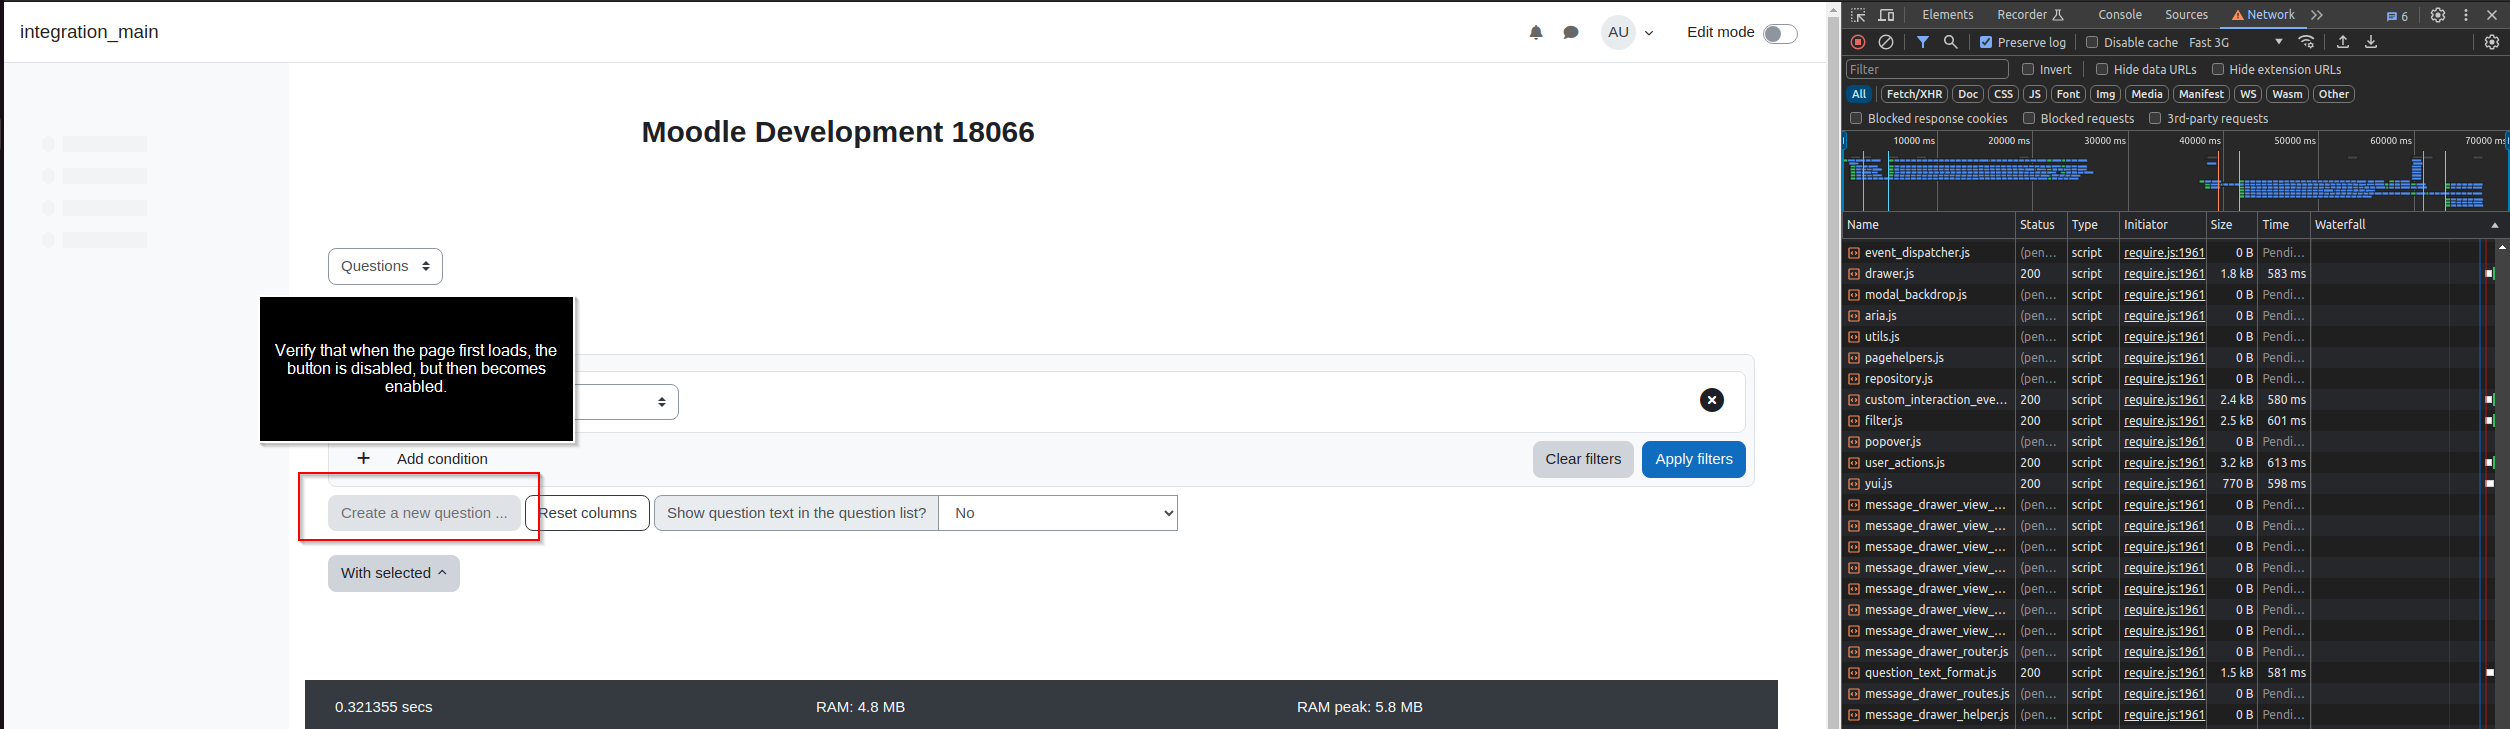Screen dimensions: 2510x729
Task: Click the network Filter text field
Action: tap(1927, 69)
